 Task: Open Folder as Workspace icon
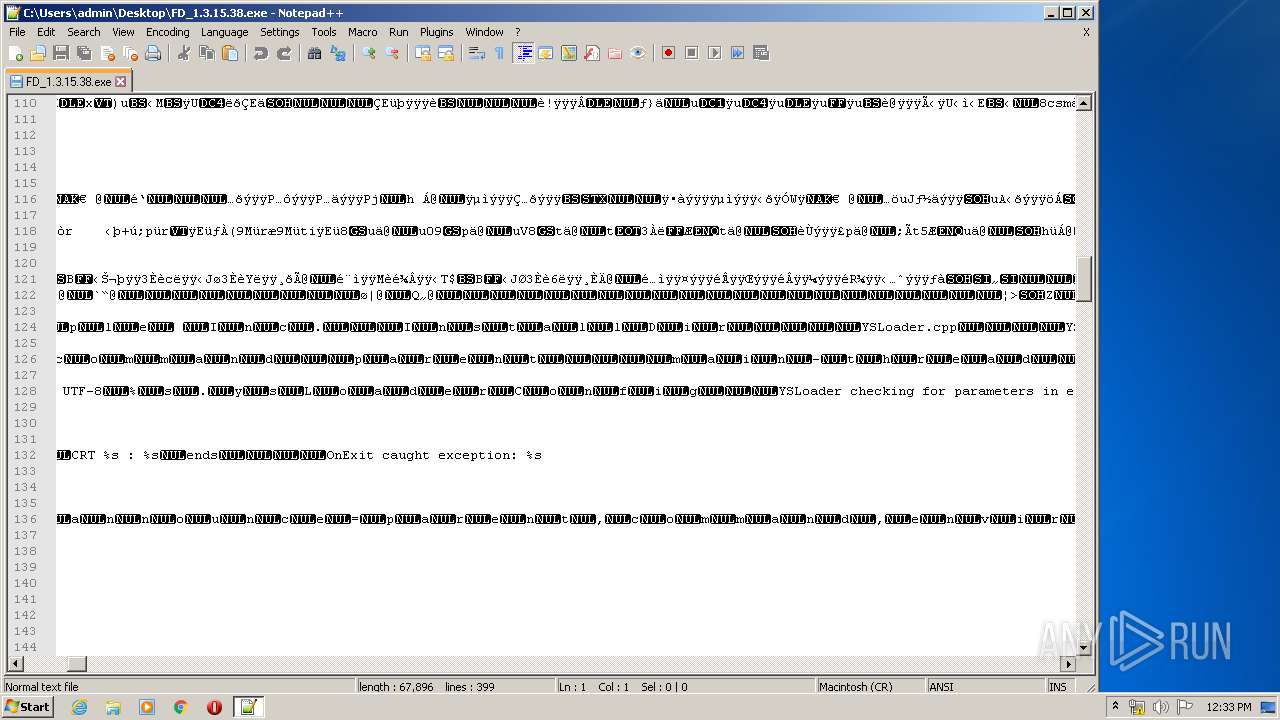pyautogui.click(x=615, y=53)
